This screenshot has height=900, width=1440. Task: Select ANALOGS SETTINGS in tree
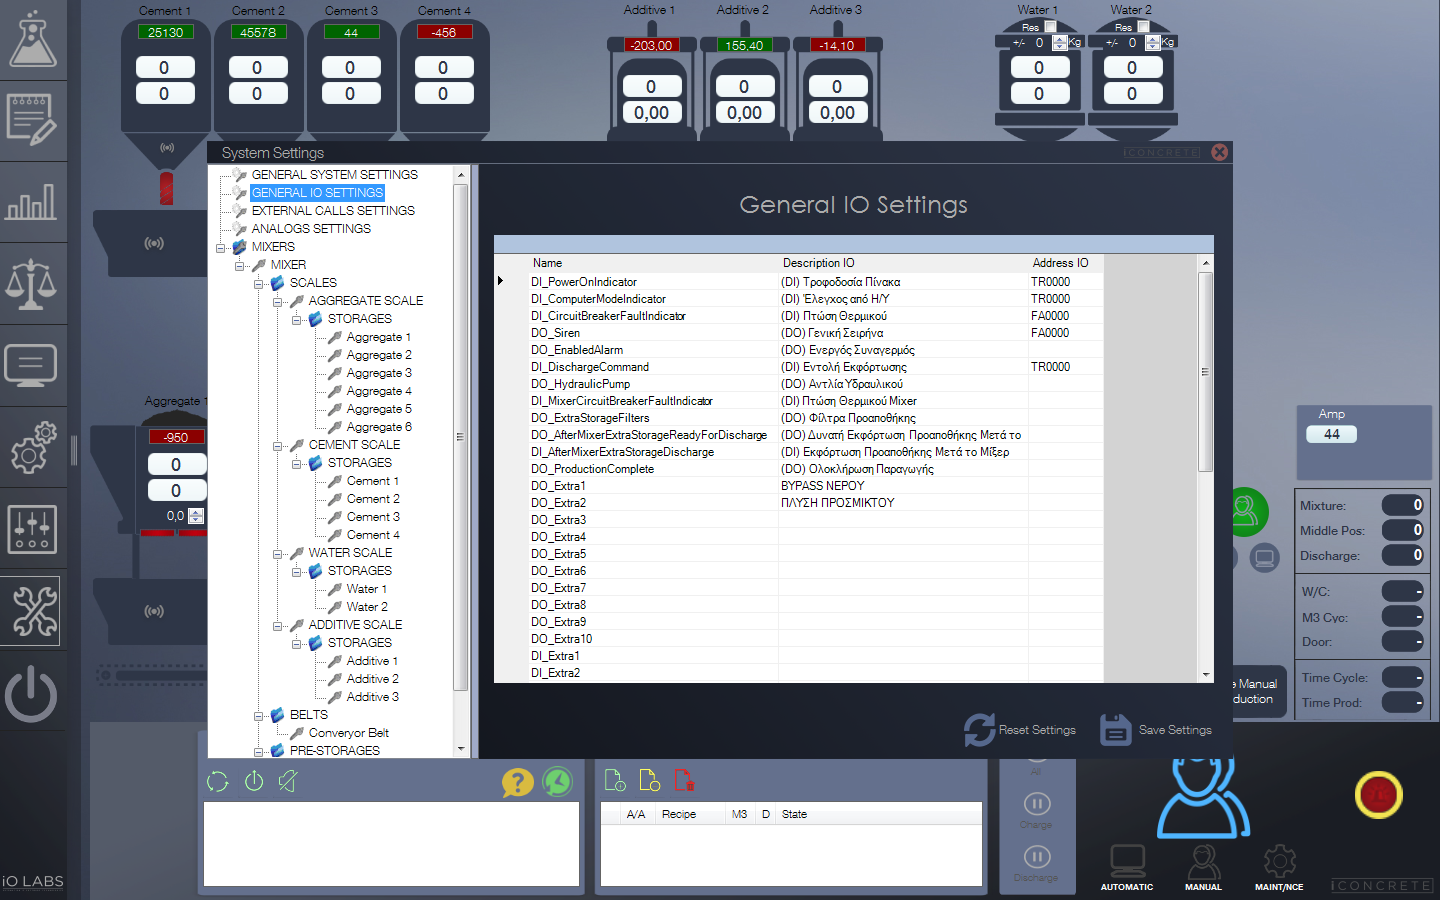point(311,229)
